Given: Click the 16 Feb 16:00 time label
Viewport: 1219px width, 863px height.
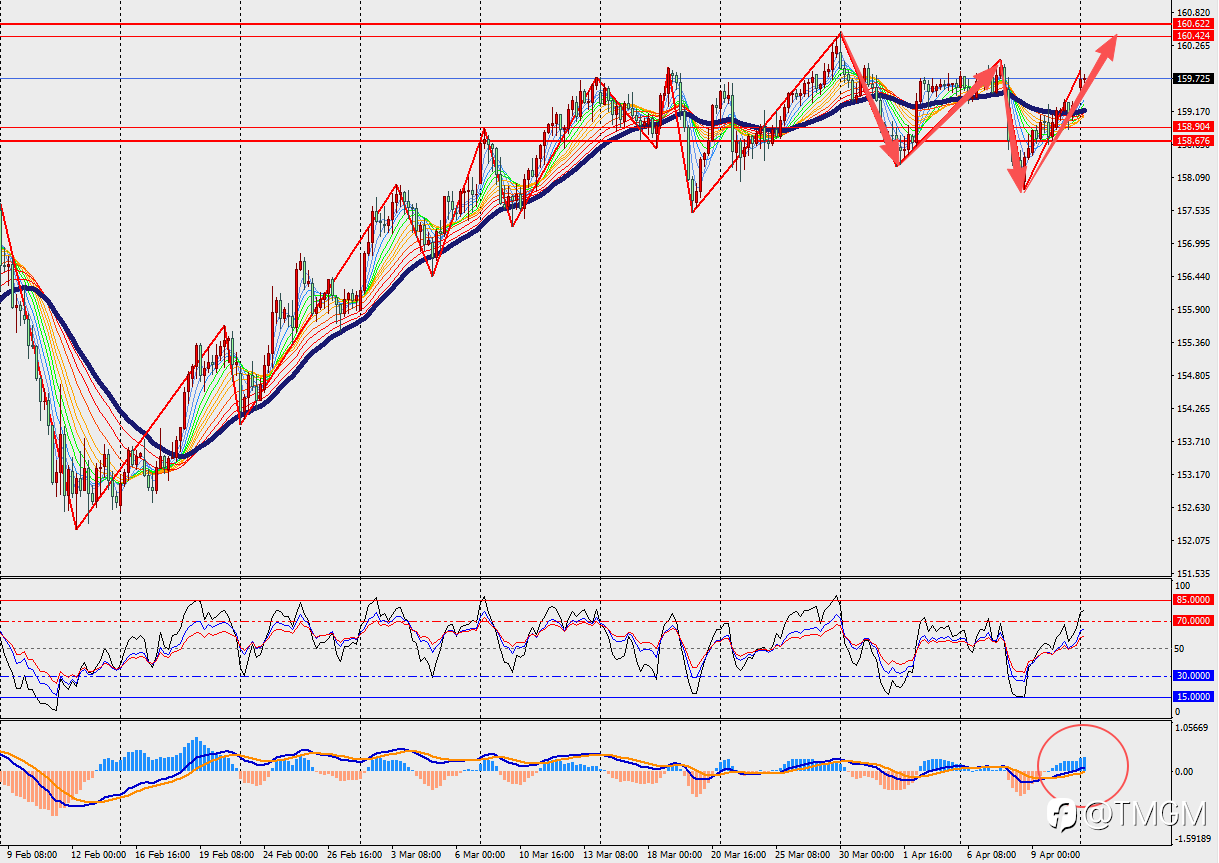Looking at the screenshot, I should coord(162,856).
